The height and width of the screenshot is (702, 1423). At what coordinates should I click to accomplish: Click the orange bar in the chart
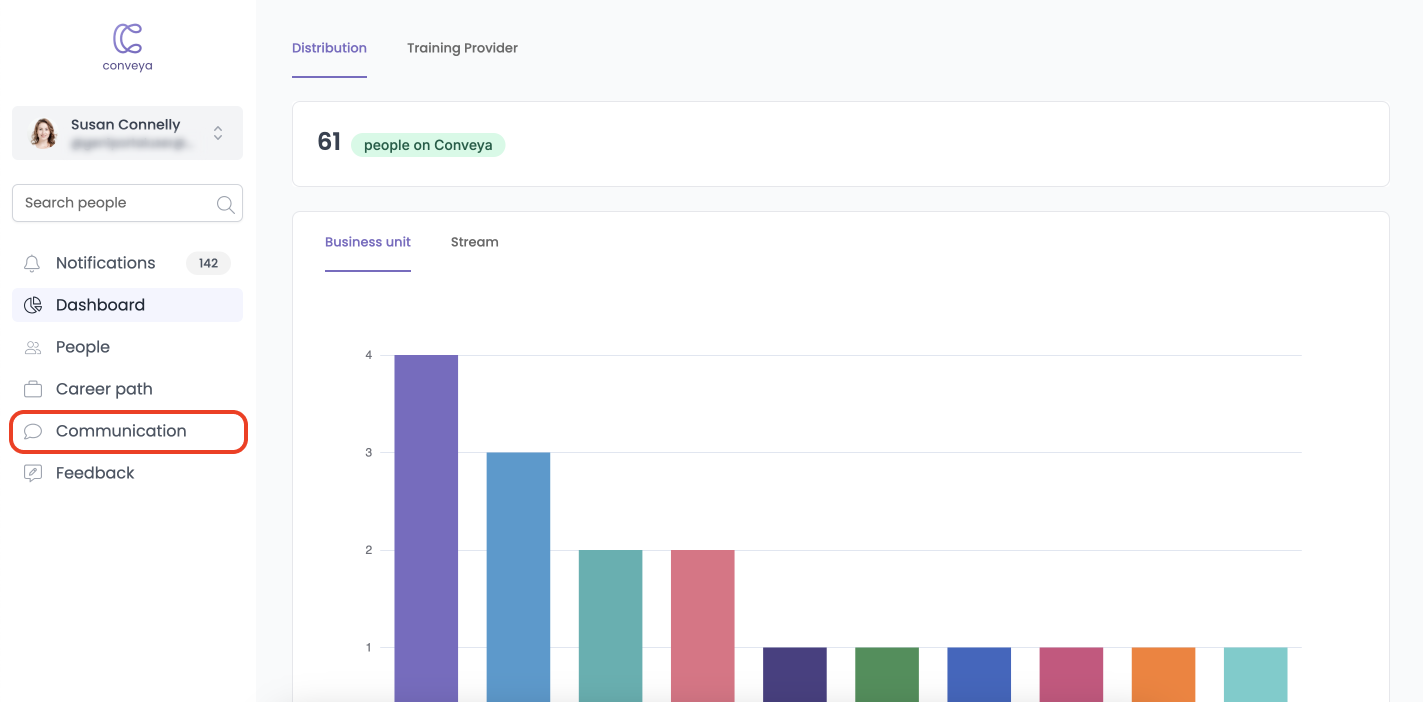(1163, 674)
